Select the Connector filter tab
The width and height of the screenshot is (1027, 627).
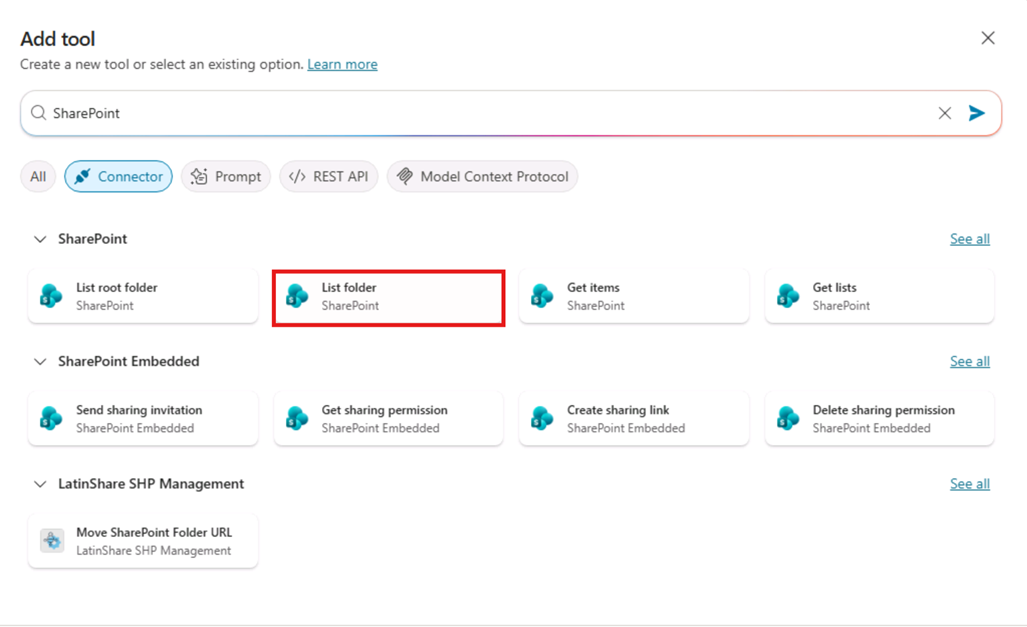(x=119, y=176)
